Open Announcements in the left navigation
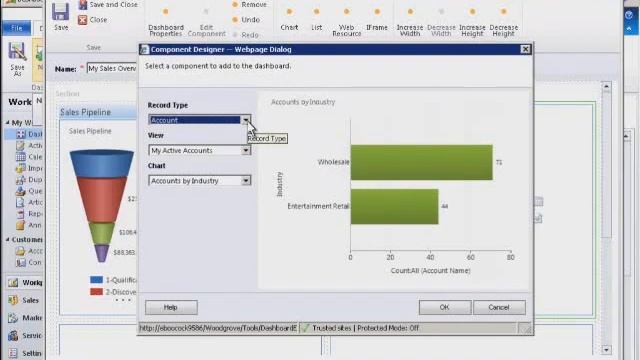640x360 pixels. pyautogui.click(x=29, y=225)
